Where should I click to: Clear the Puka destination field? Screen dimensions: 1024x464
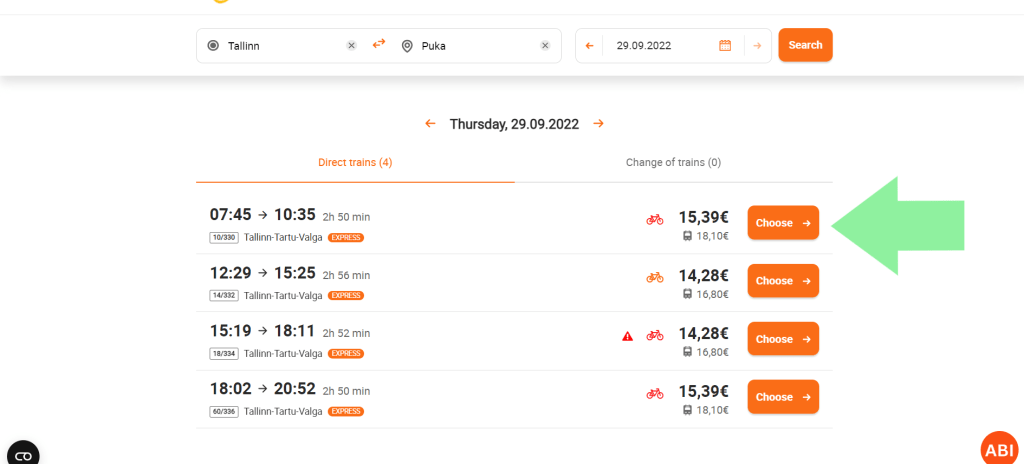(x=545, y=45)
